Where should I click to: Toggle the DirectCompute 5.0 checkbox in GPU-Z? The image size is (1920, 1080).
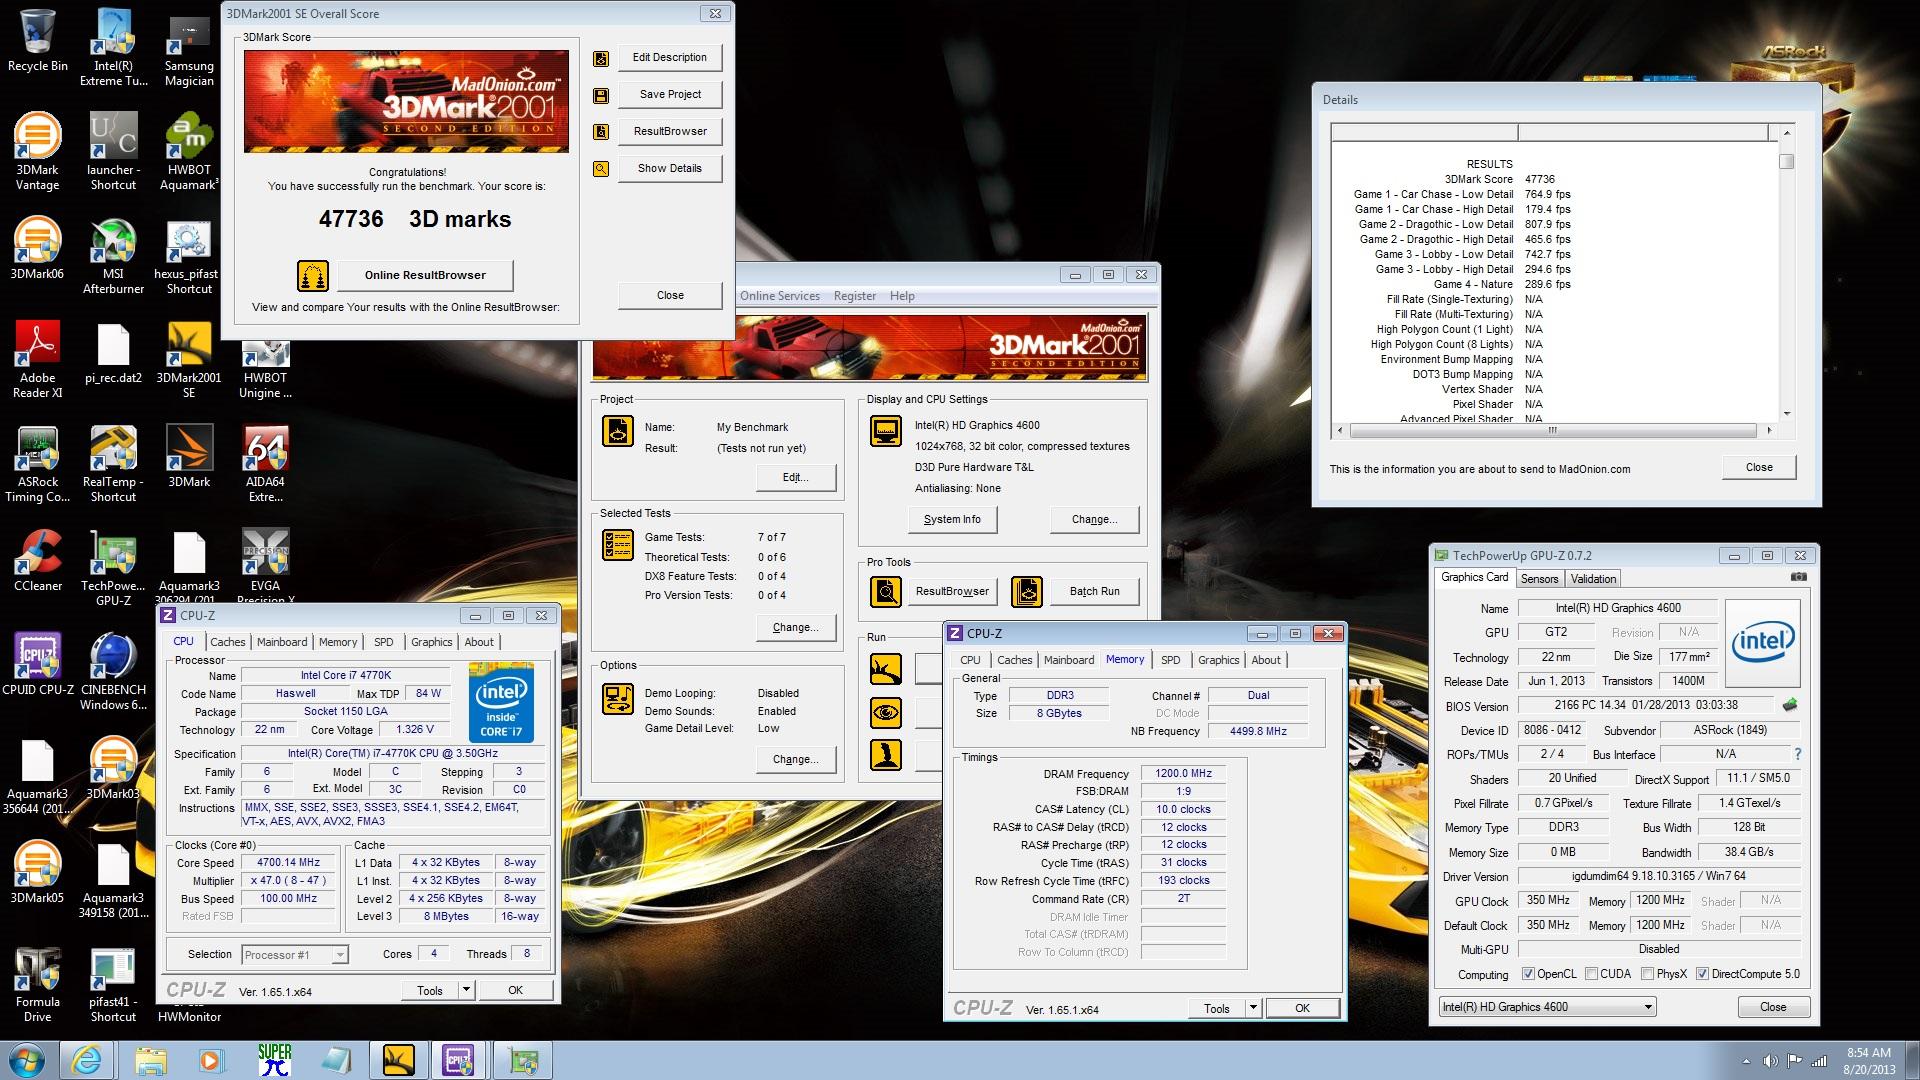[1702, 974]
